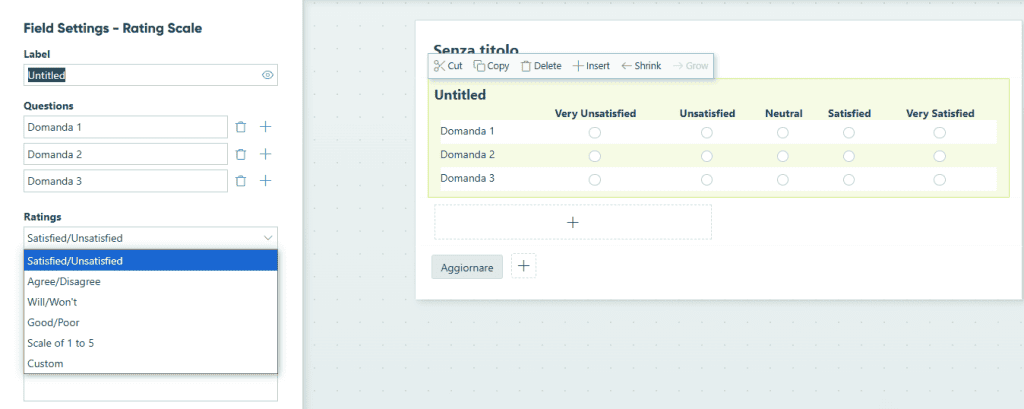This screenshot has width=1024, height=409.
Task: Select Unsatisfied for Domanda 1
Action: (x=707, y=133)
